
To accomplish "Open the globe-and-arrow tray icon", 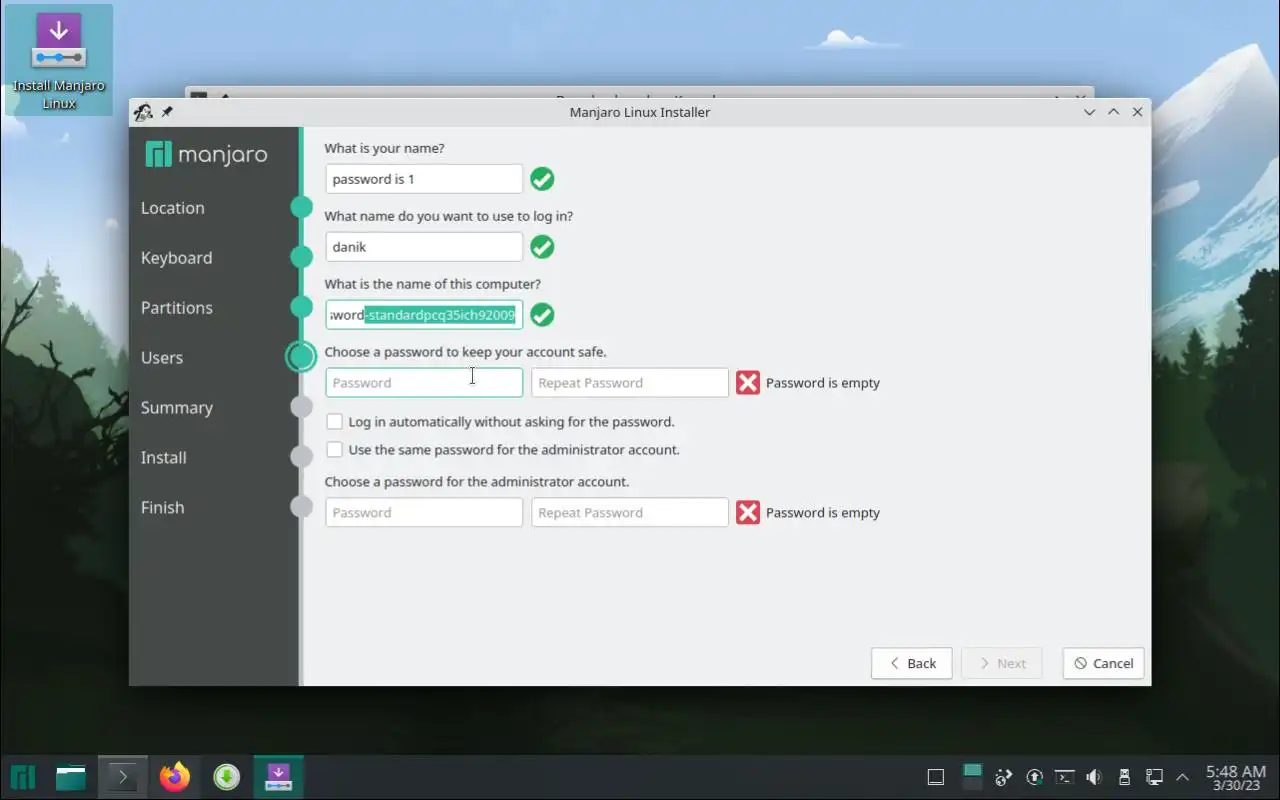I will [x=1005, y=777].
